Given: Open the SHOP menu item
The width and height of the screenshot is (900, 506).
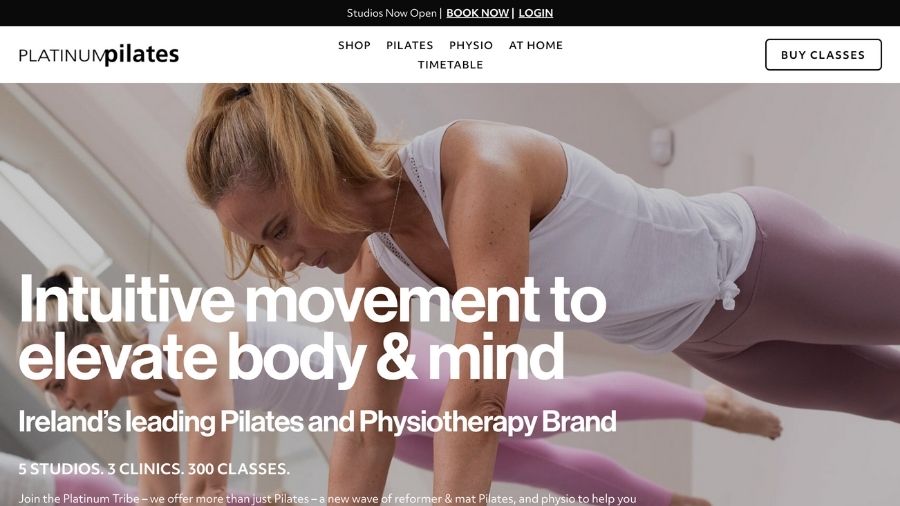Looking at the screenshot, I should tap(354, 45).
